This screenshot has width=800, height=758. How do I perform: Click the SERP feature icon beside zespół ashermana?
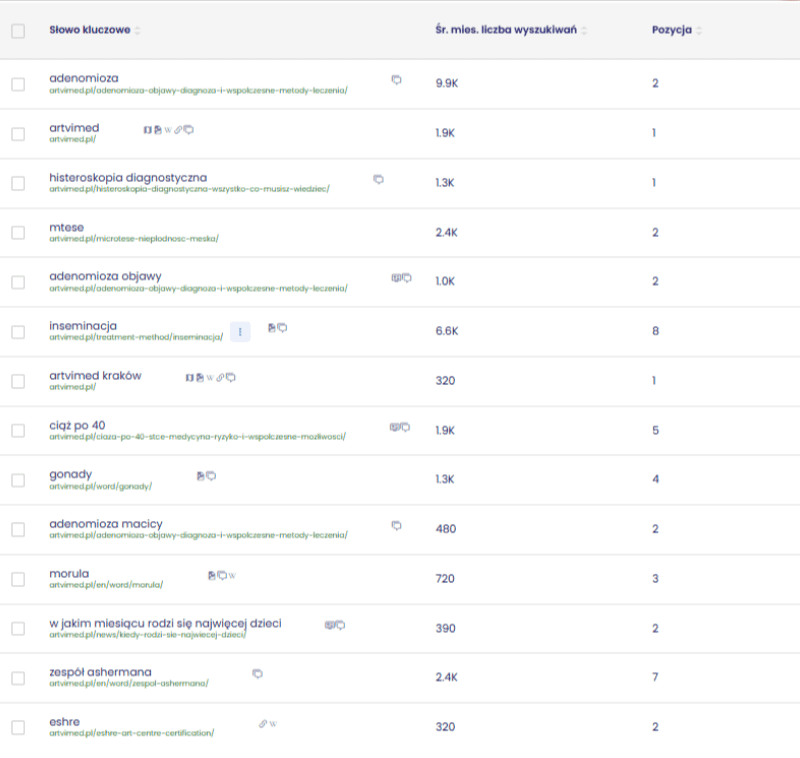pyautogui.click(x=257, y=673)
